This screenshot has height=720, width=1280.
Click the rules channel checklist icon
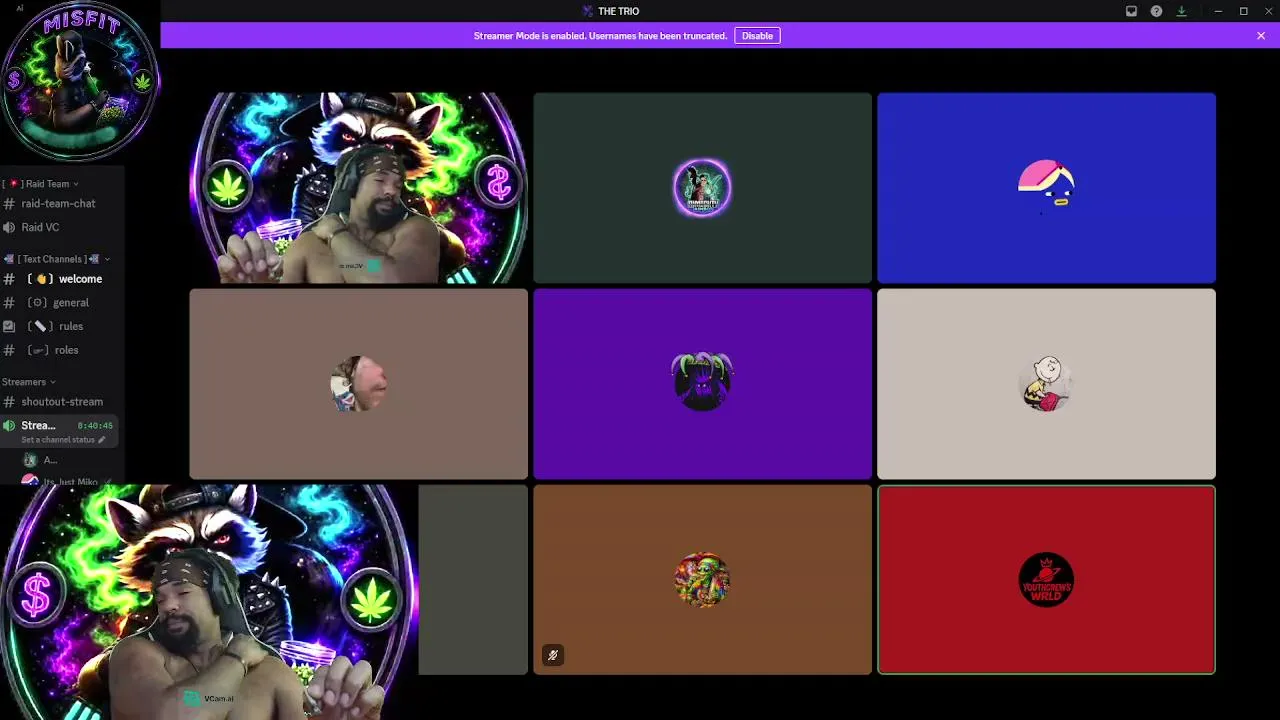(9, 326)
